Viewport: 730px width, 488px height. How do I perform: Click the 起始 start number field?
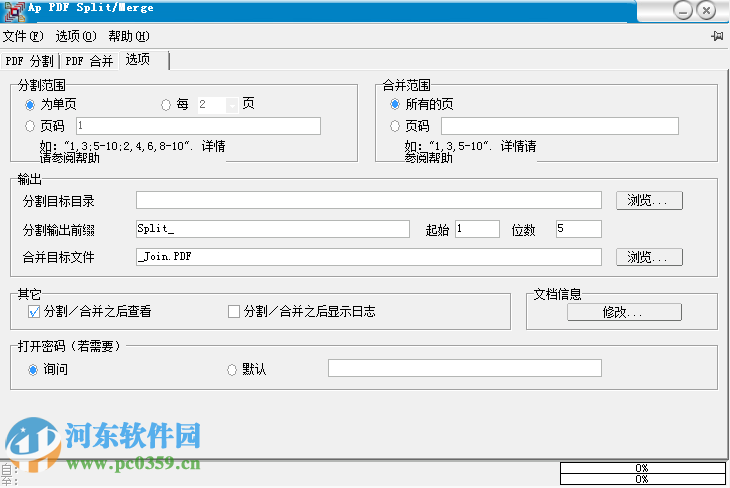pyautogui.click(x=478, y=229)
